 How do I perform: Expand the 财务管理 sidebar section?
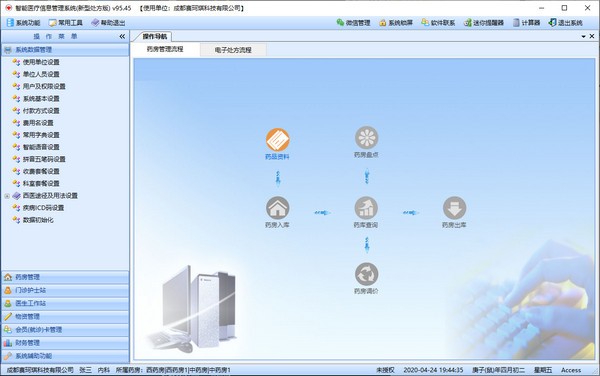65,343
